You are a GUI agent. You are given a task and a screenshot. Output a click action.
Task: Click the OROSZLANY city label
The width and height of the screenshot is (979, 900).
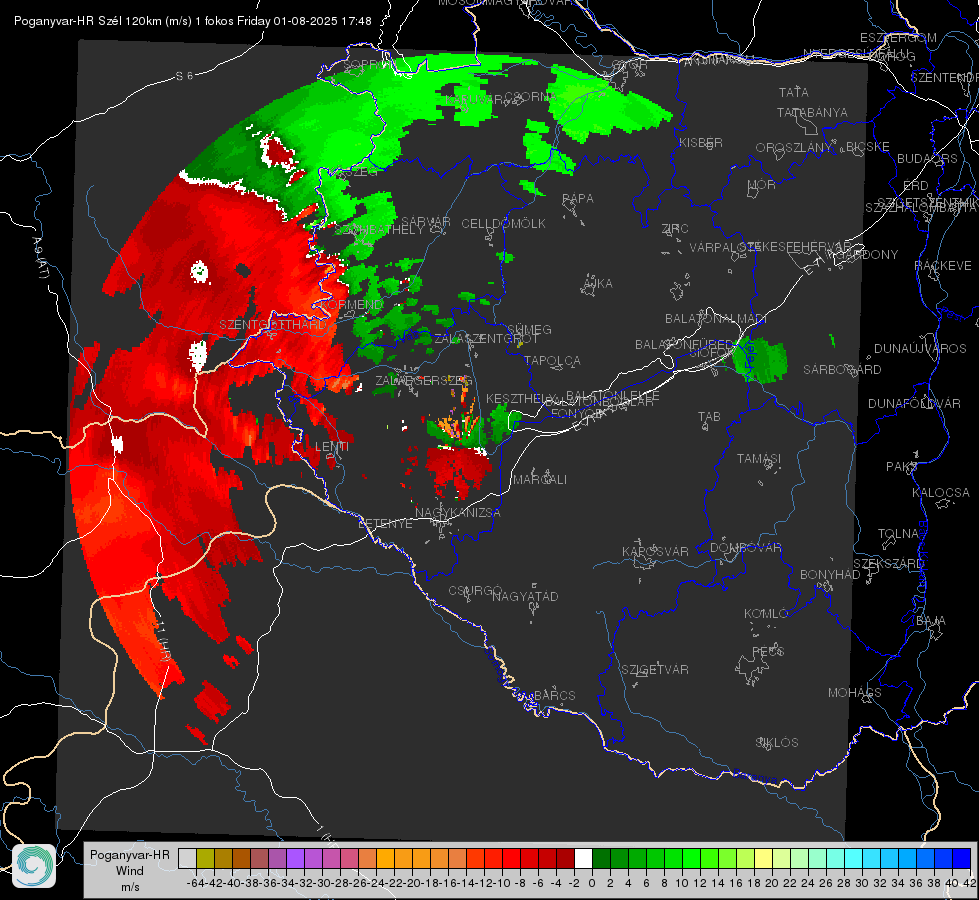[x=794, y=148]
